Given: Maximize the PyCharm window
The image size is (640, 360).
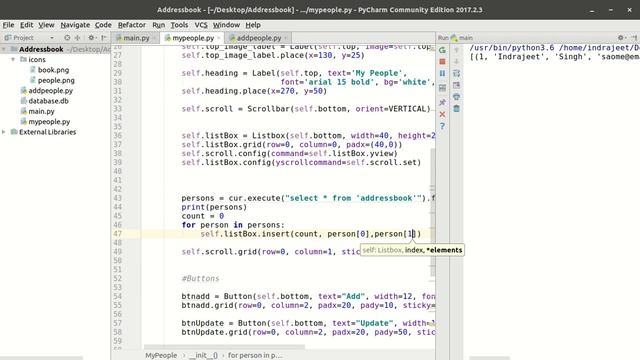Looking at the screenshot, I should tap(611, 10).
